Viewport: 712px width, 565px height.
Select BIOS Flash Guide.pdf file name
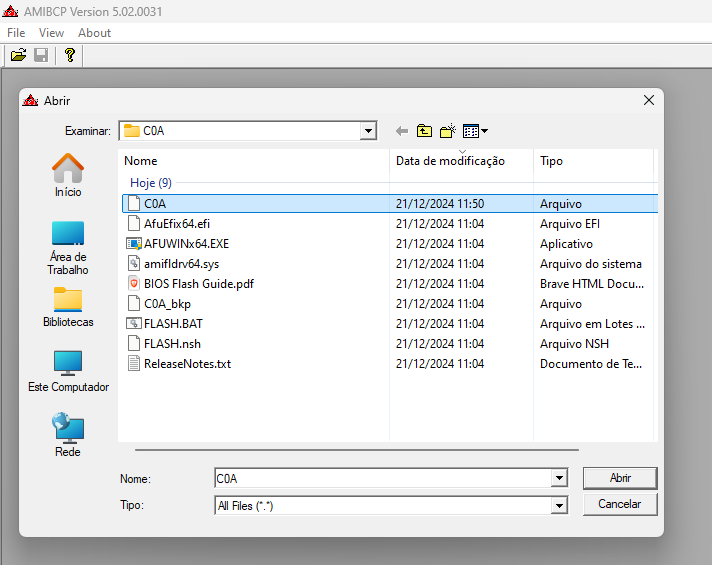[x=199, y=283]
